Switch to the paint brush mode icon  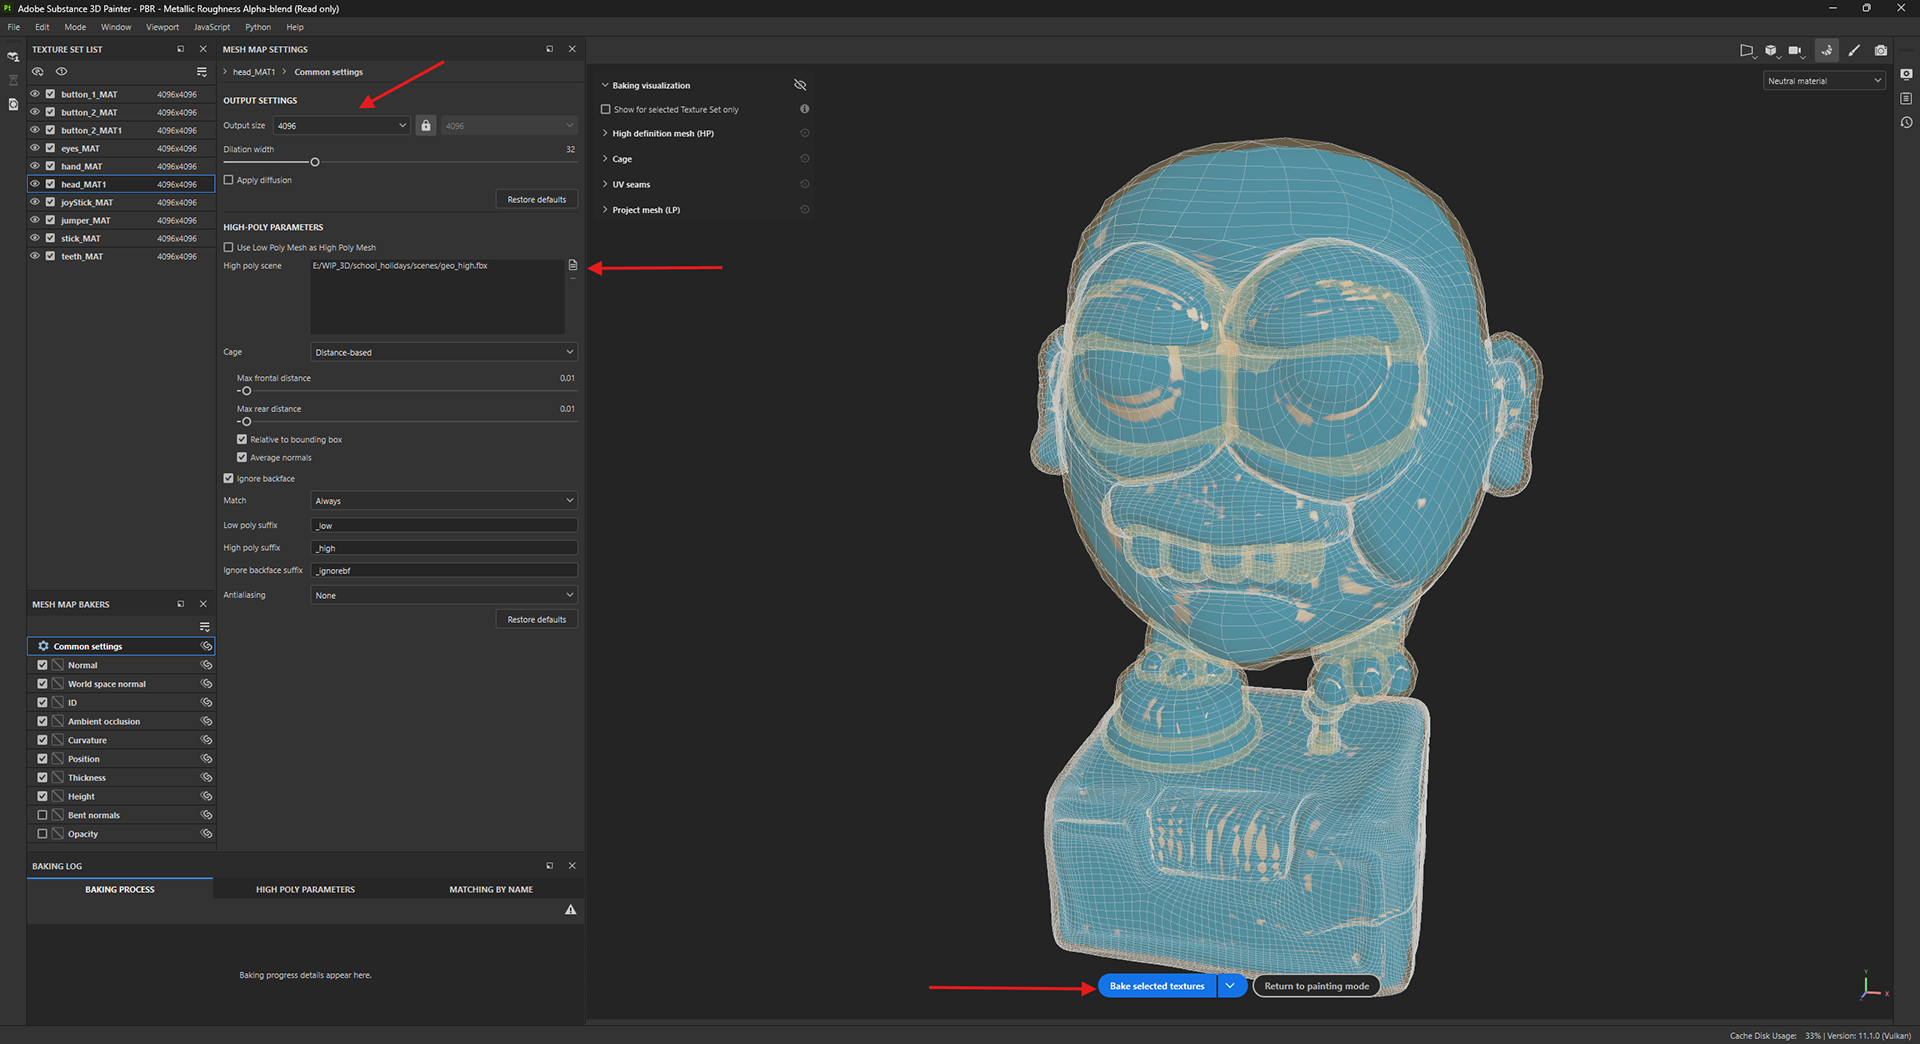pos(1854,50)
